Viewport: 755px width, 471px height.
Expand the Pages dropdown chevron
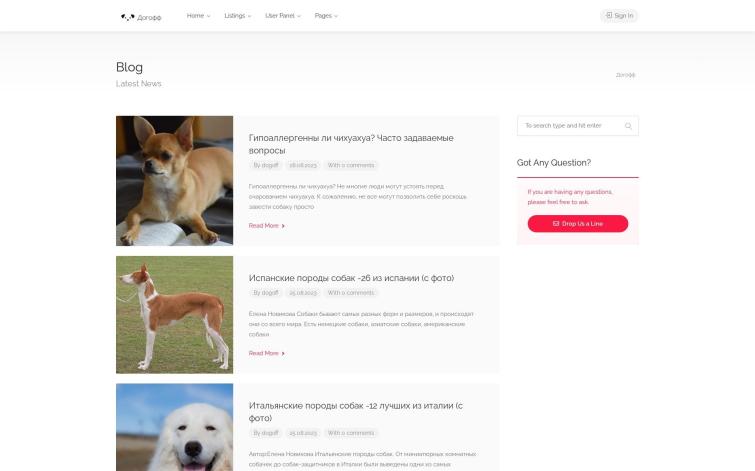336,16
